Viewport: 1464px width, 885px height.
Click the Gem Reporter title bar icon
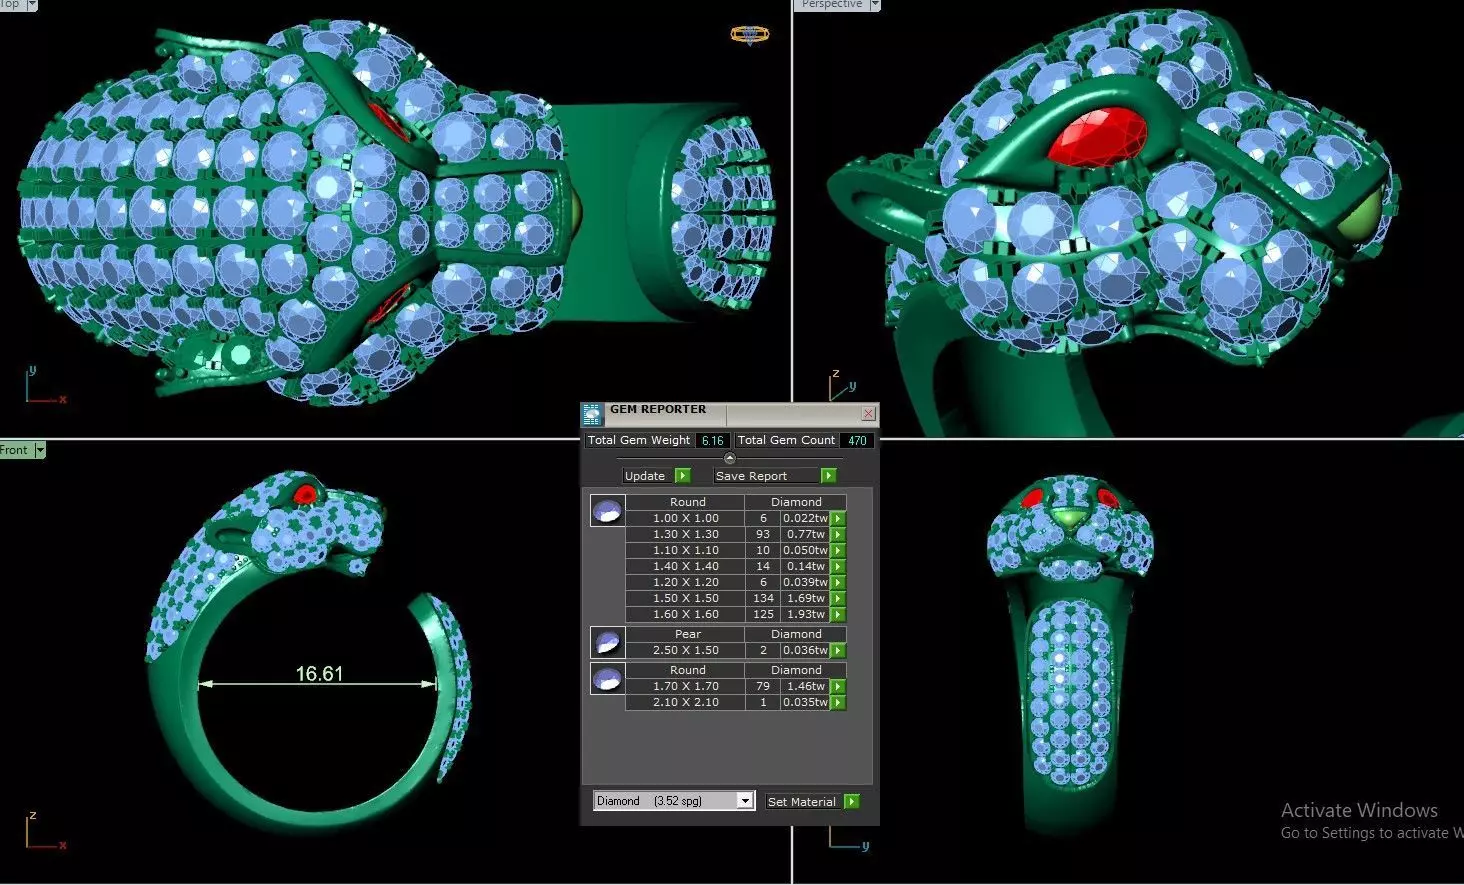click(593, 414)
